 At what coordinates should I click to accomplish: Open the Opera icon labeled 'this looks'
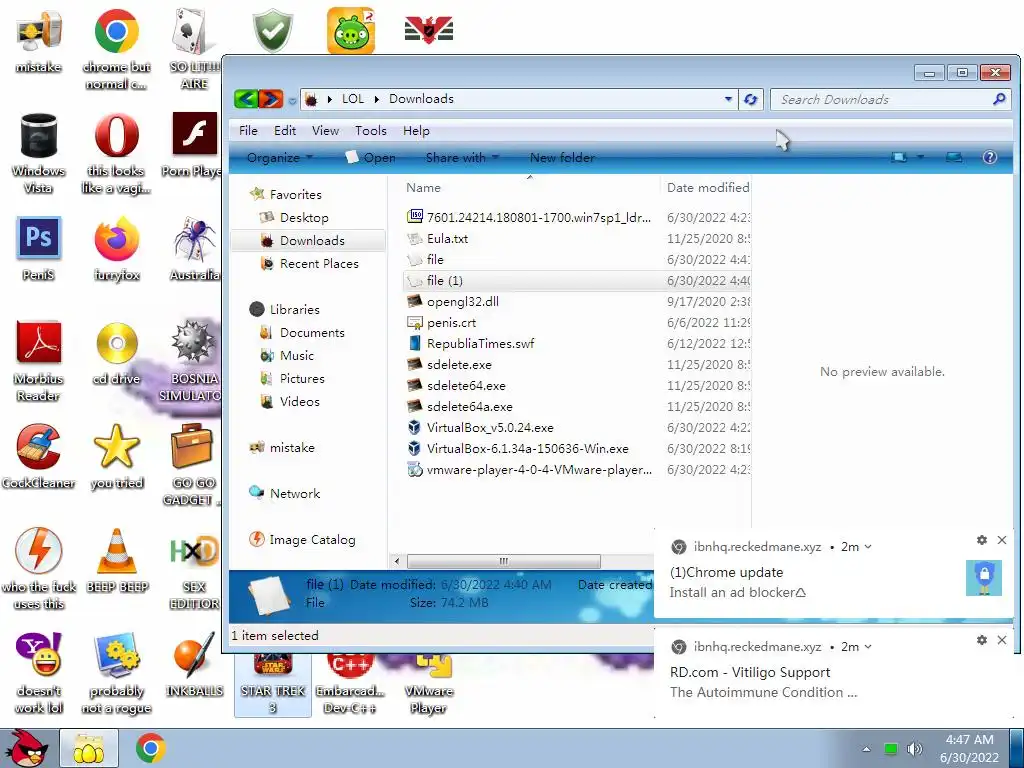tap(116, 153)
